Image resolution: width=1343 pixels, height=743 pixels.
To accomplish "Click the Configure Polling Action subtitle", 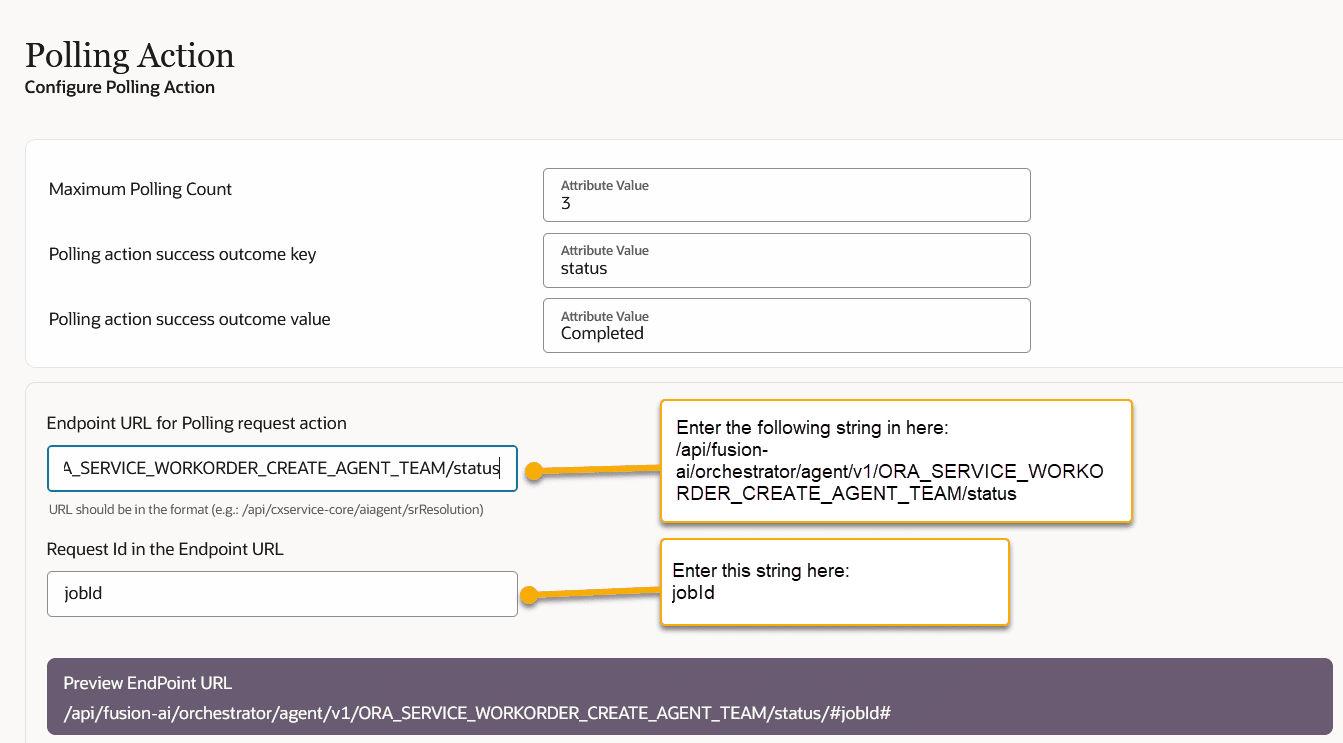I will point(120,87).
